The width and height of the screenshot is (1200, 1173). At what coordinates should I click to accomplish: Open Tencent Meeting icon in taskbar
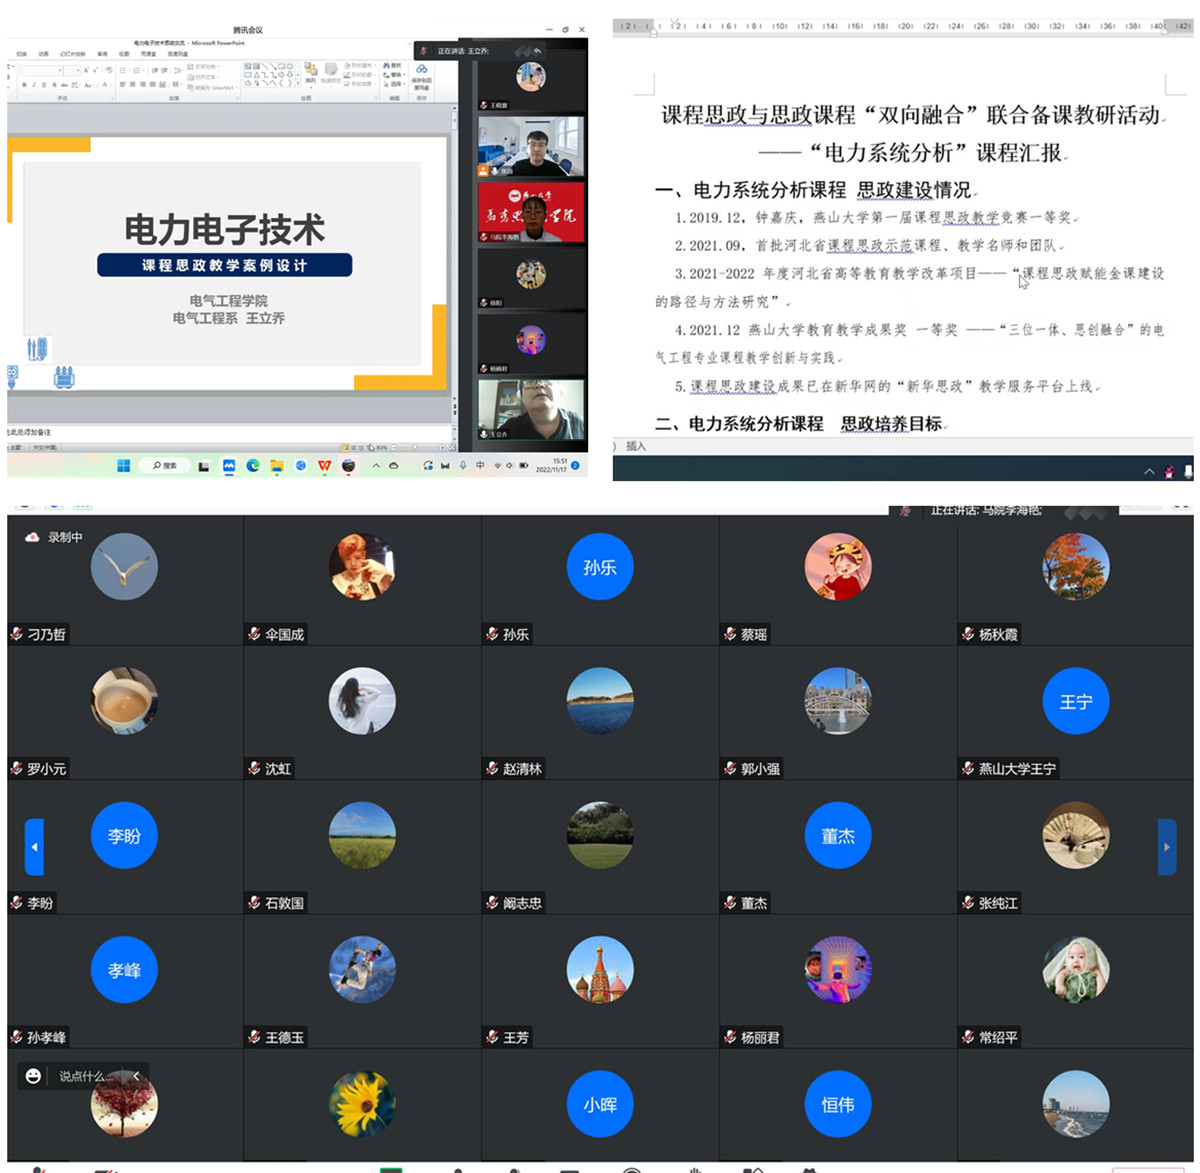[x=229, y=466]
